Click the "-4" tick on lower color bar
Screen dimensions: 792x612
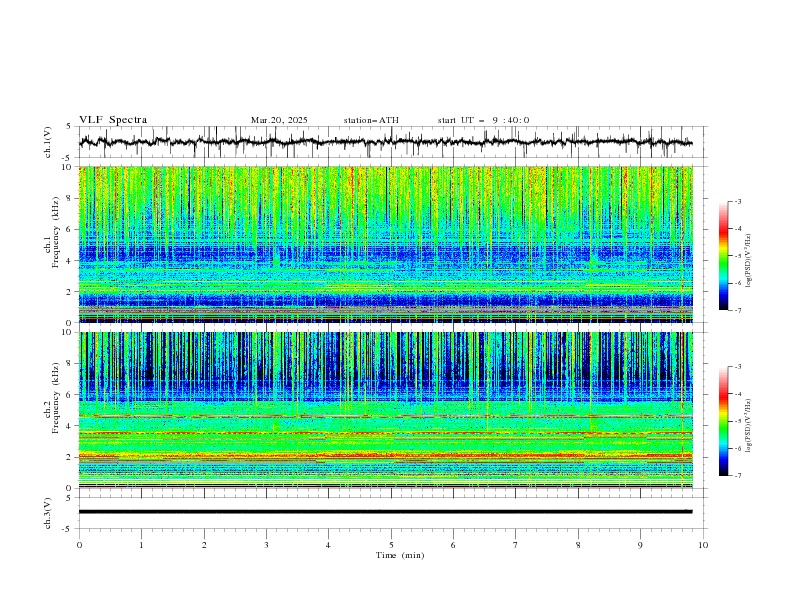(x=738, y=394)
